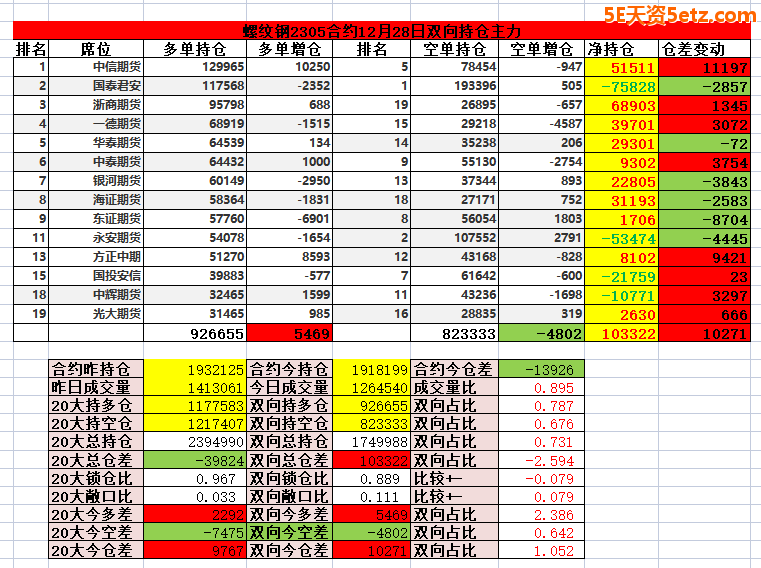Image resolution: width=761 pixels, height=568 pixels.
Task: Select the cell 中信期货
Action: (96, 67)
